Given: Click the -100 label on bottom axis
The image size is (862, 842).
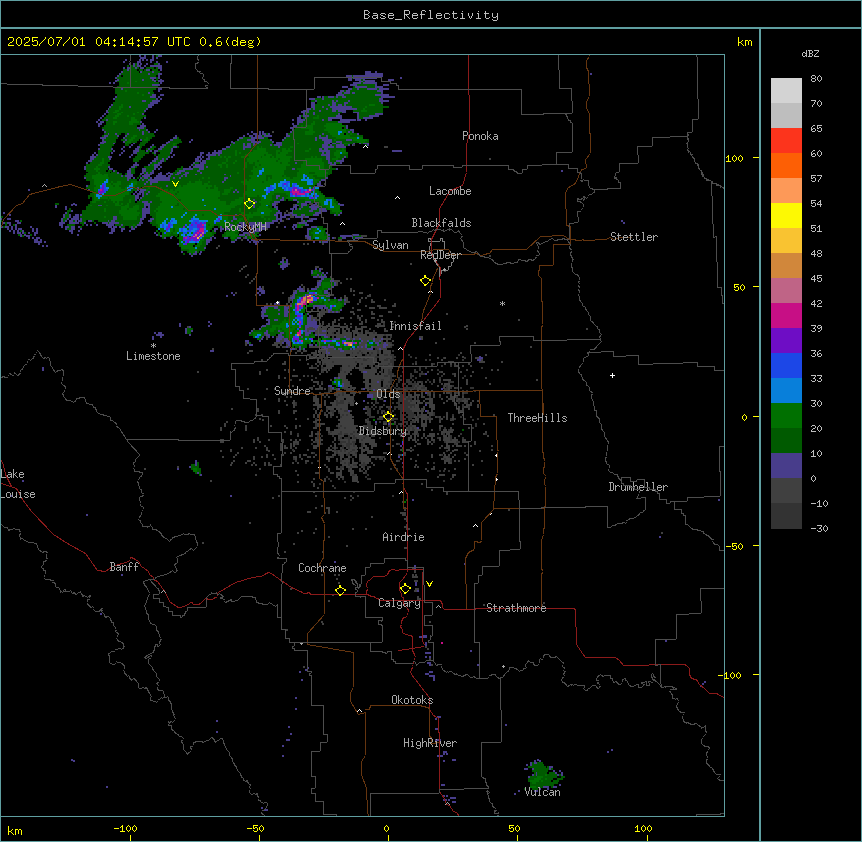Looking at the screenshot, I should coord(125,828).
